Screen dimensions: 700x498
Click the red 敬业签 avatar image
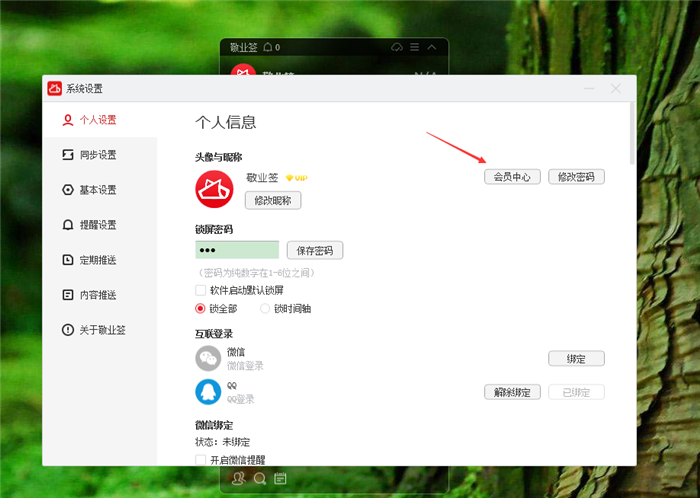[214, 188]
